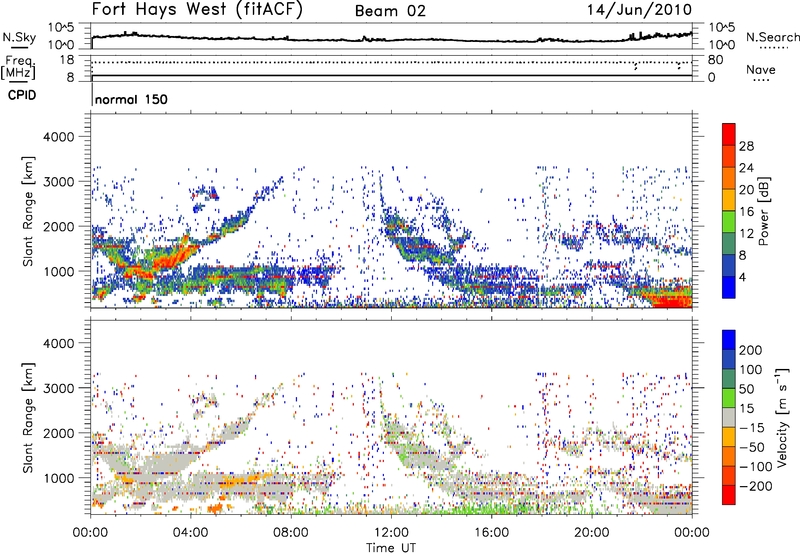Click the "Time UT" axis label

coord(391,547)
